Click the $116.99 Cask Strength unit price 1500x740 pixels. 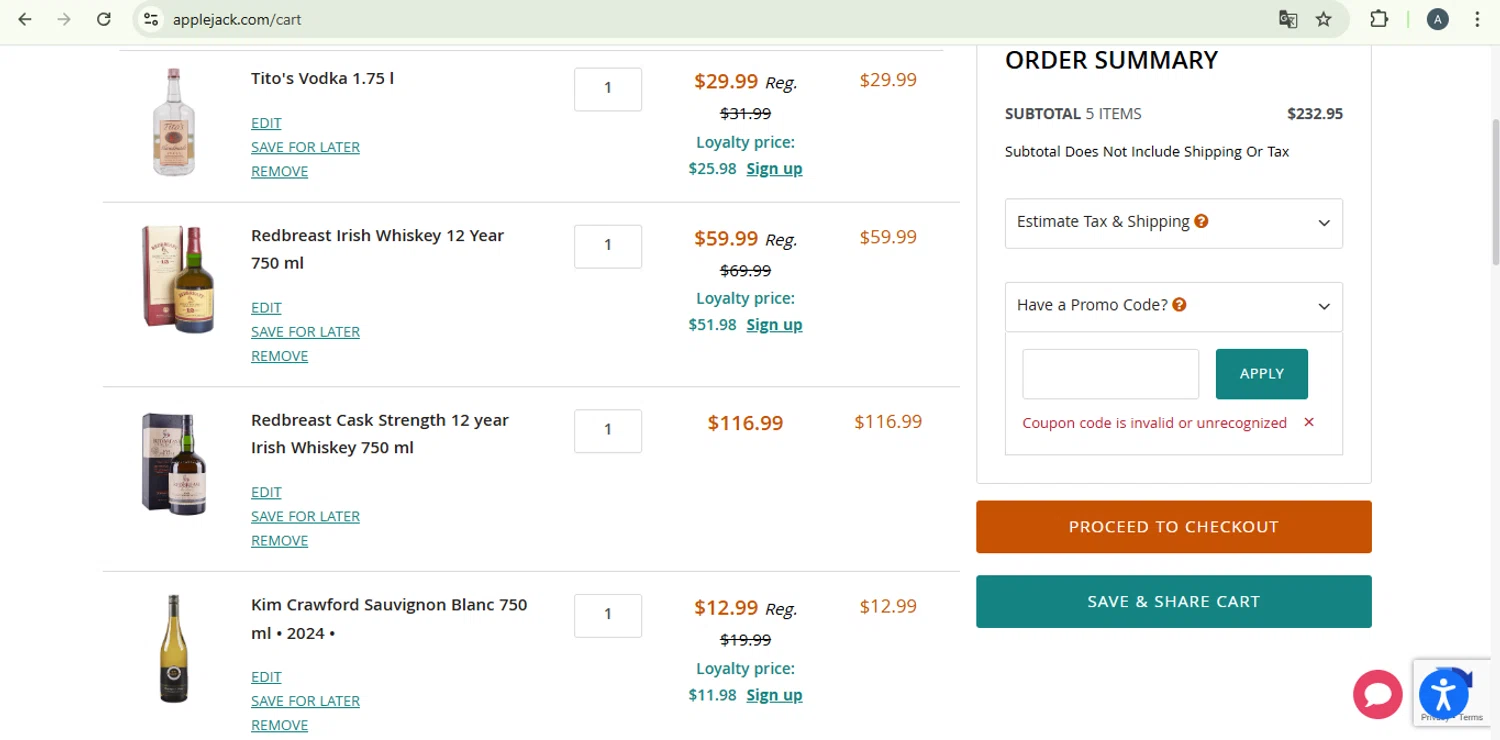pyautogui.click(x=745, y=423)
